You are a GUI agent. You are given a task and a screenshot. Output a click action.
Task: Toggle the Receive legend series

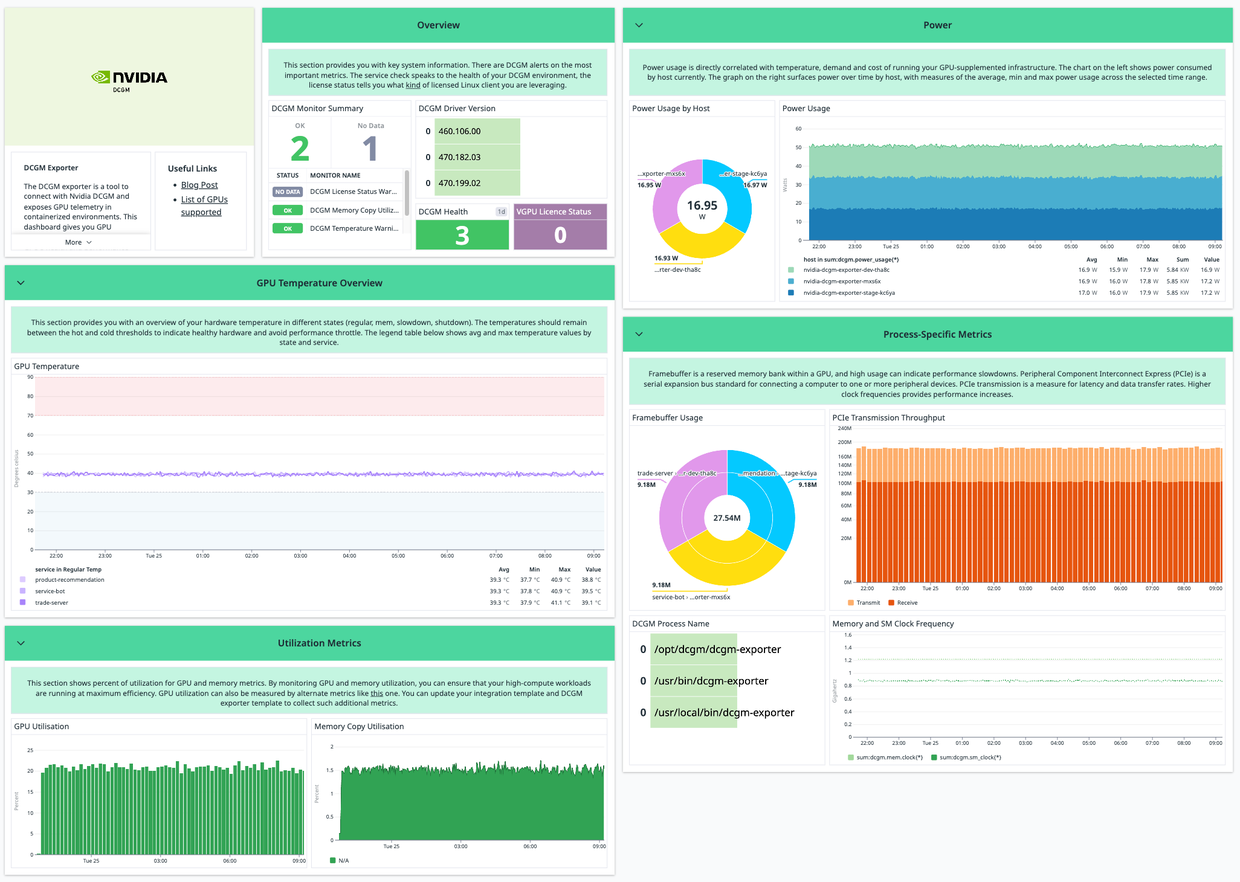906,603
